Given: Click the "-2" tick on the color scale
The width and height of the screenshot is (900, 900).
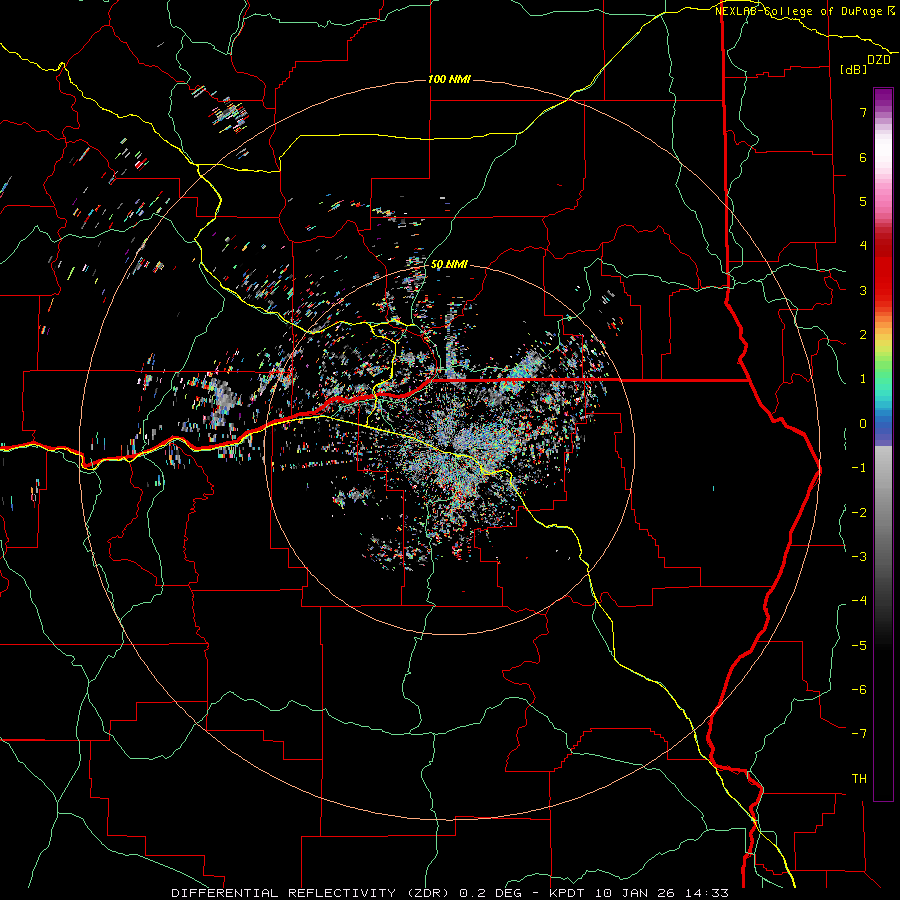Looking at the screenshot, I should 859,512.
